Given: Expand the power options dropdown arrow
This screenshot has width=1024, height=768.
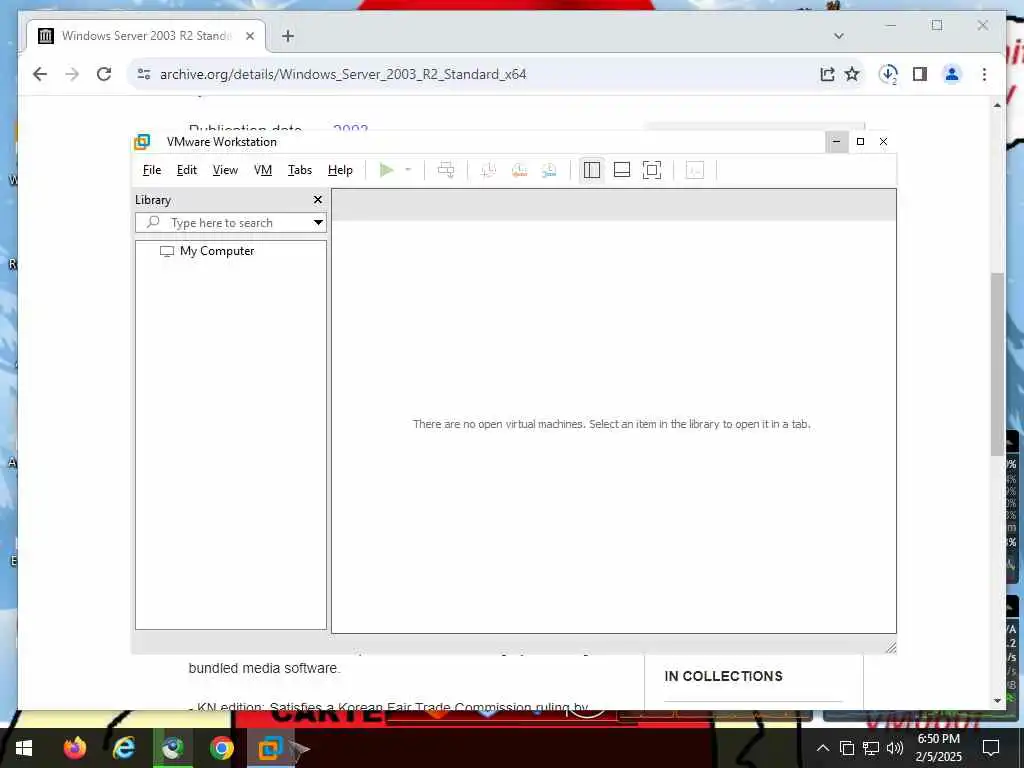Looking at the screenshot, I should pos(408,170).
